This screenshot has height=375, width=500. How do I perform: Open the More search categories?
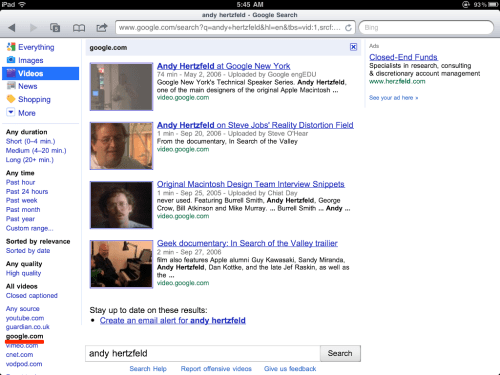click(x=27, y=113)
